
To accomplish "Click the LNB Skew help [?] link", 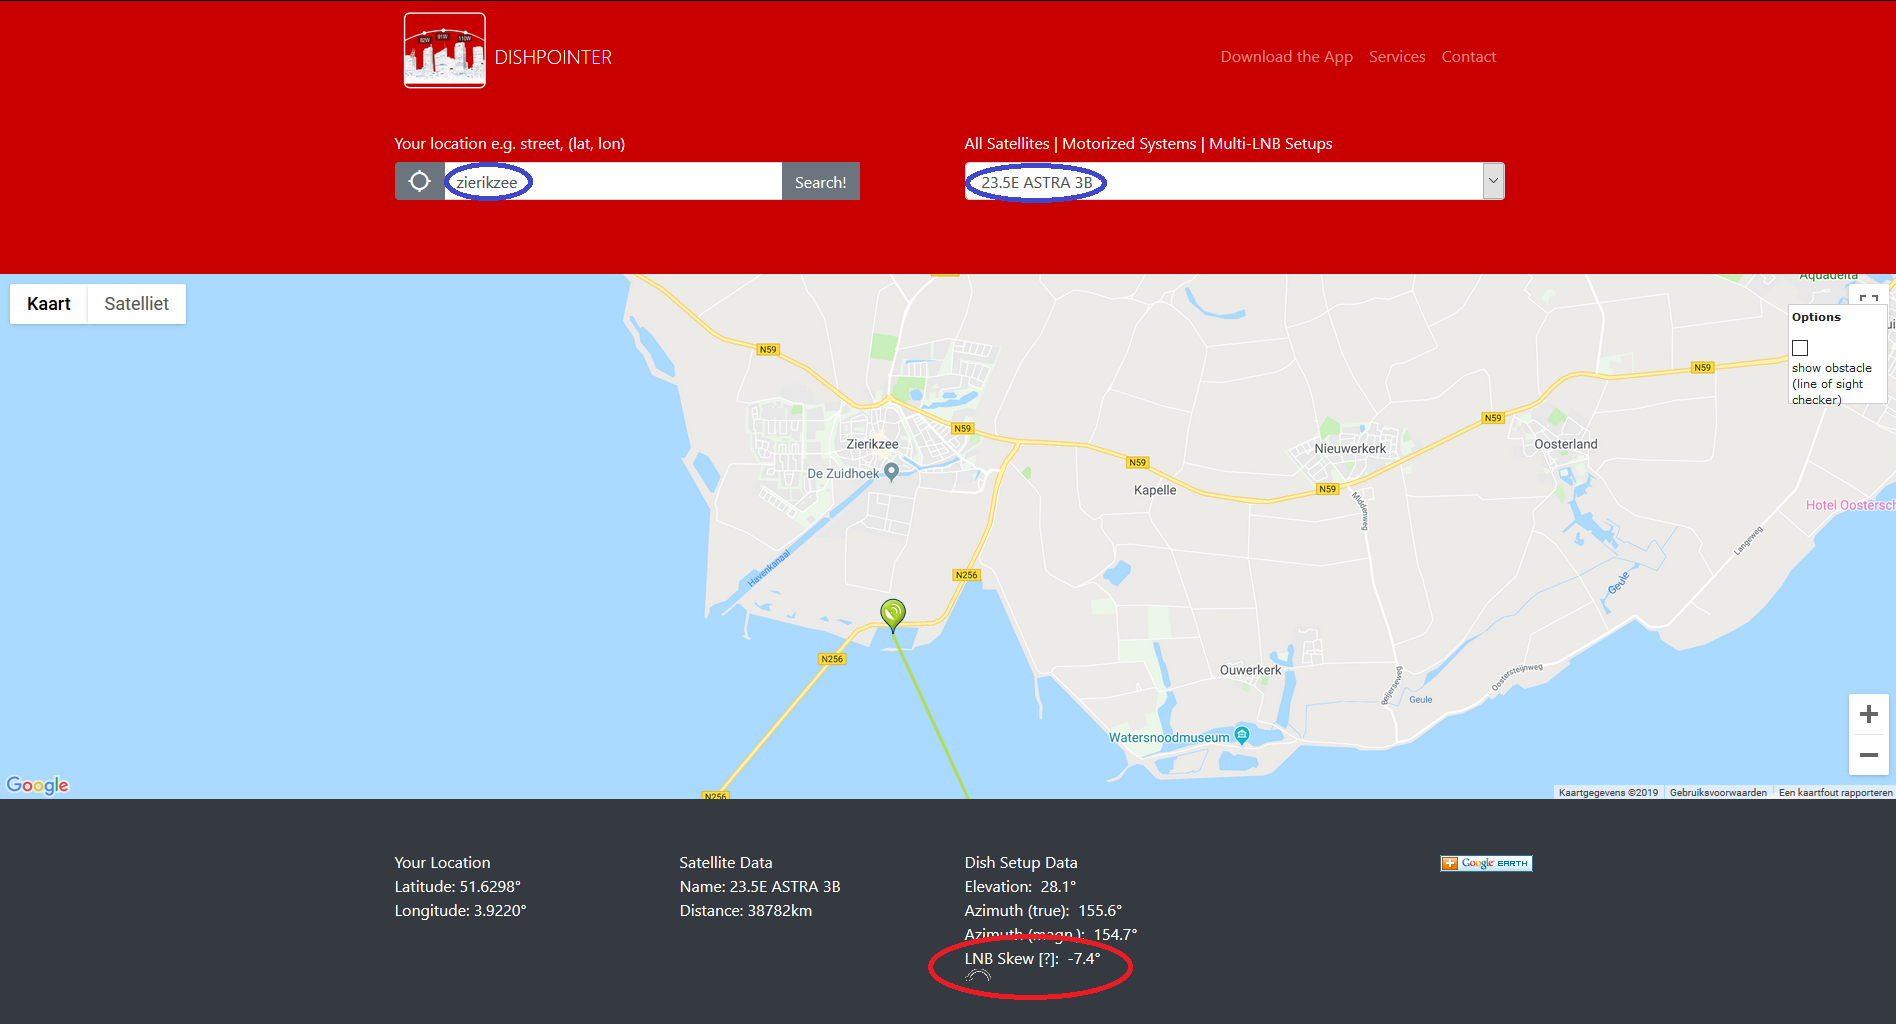I will tap(1048, 959).
